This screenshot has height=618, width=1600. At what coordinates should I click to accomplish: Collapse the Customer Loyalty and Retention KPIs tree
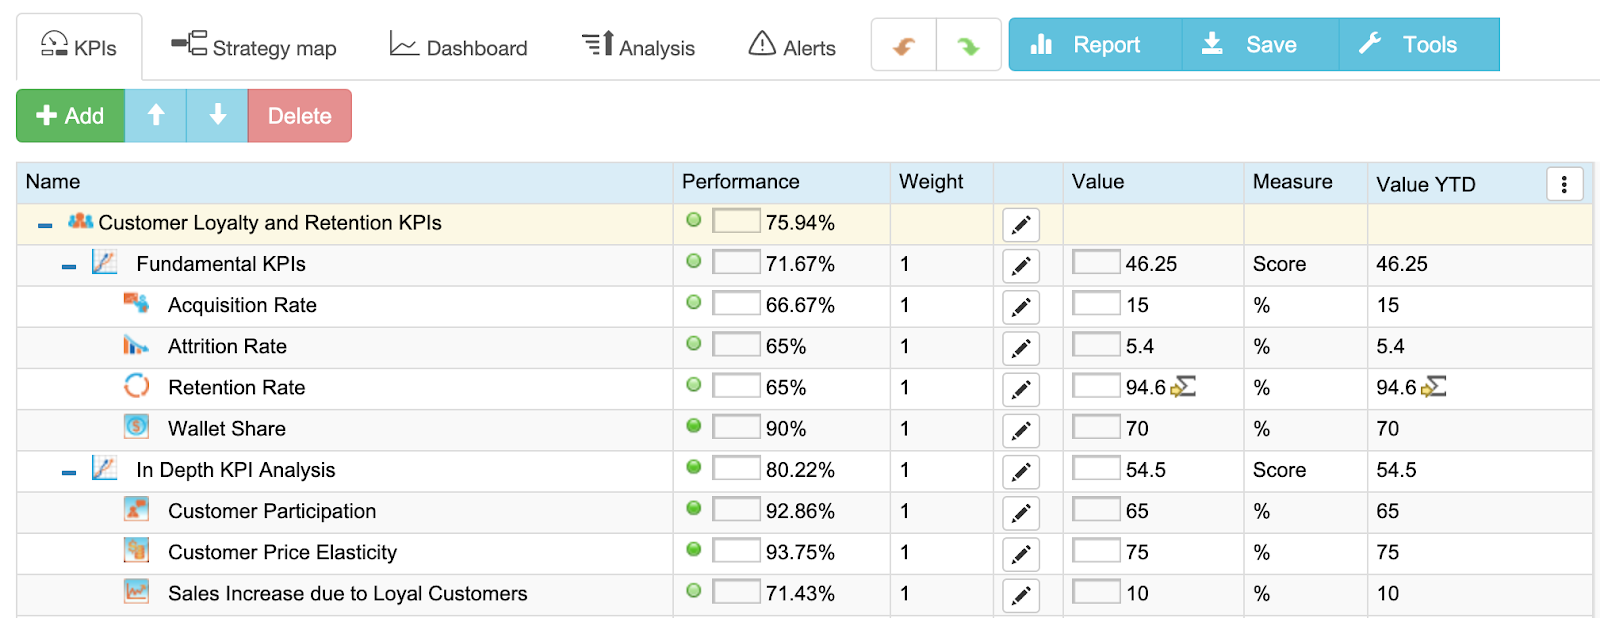pyautogui.click(x=45, y=225)
